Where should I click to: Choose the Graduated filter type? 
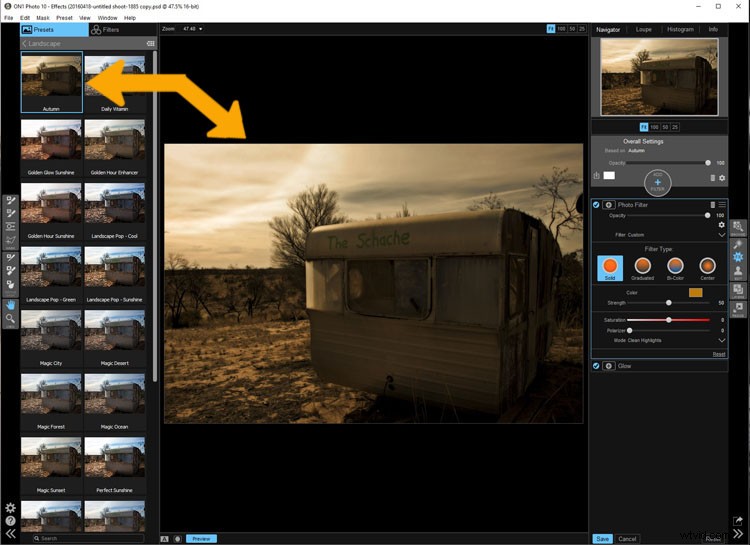(x=642, y=268)
